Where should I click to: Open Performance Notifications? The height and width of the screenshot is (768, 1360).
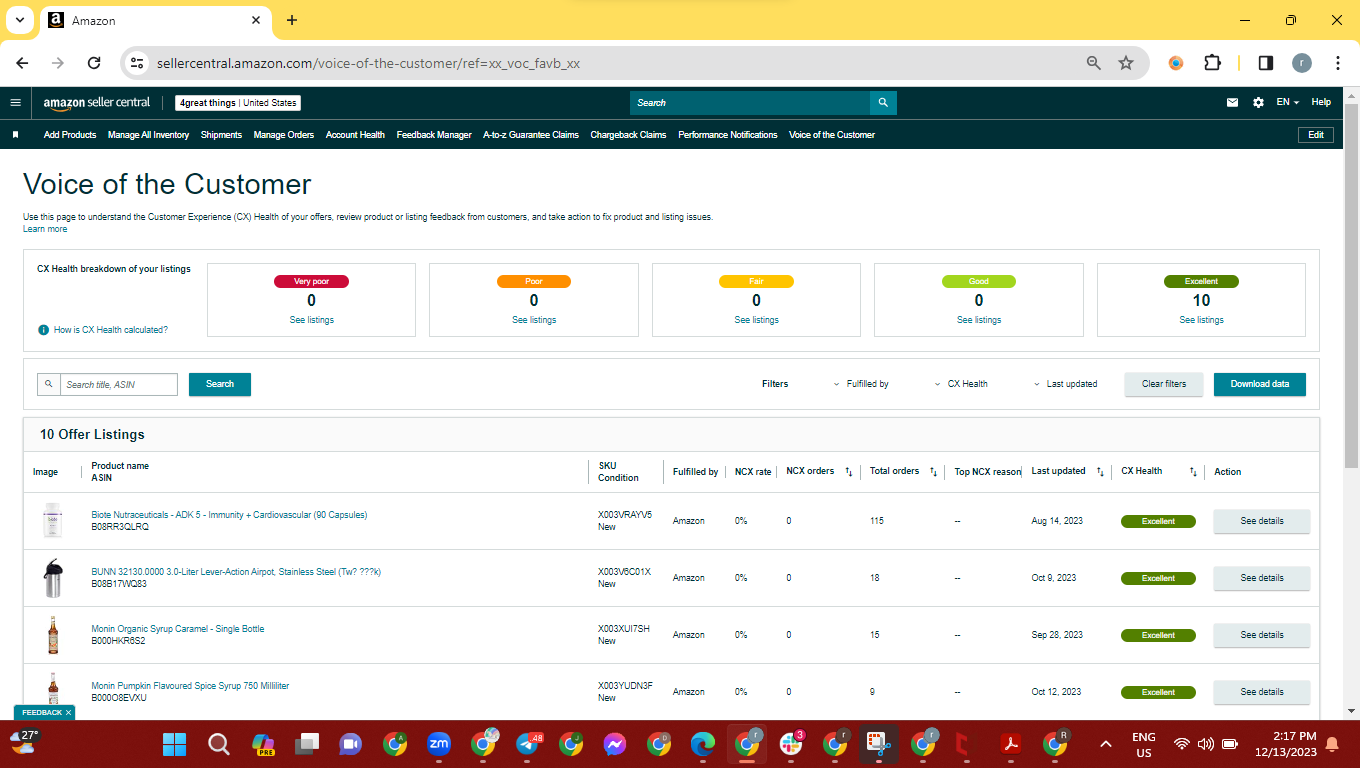point(728,135)
